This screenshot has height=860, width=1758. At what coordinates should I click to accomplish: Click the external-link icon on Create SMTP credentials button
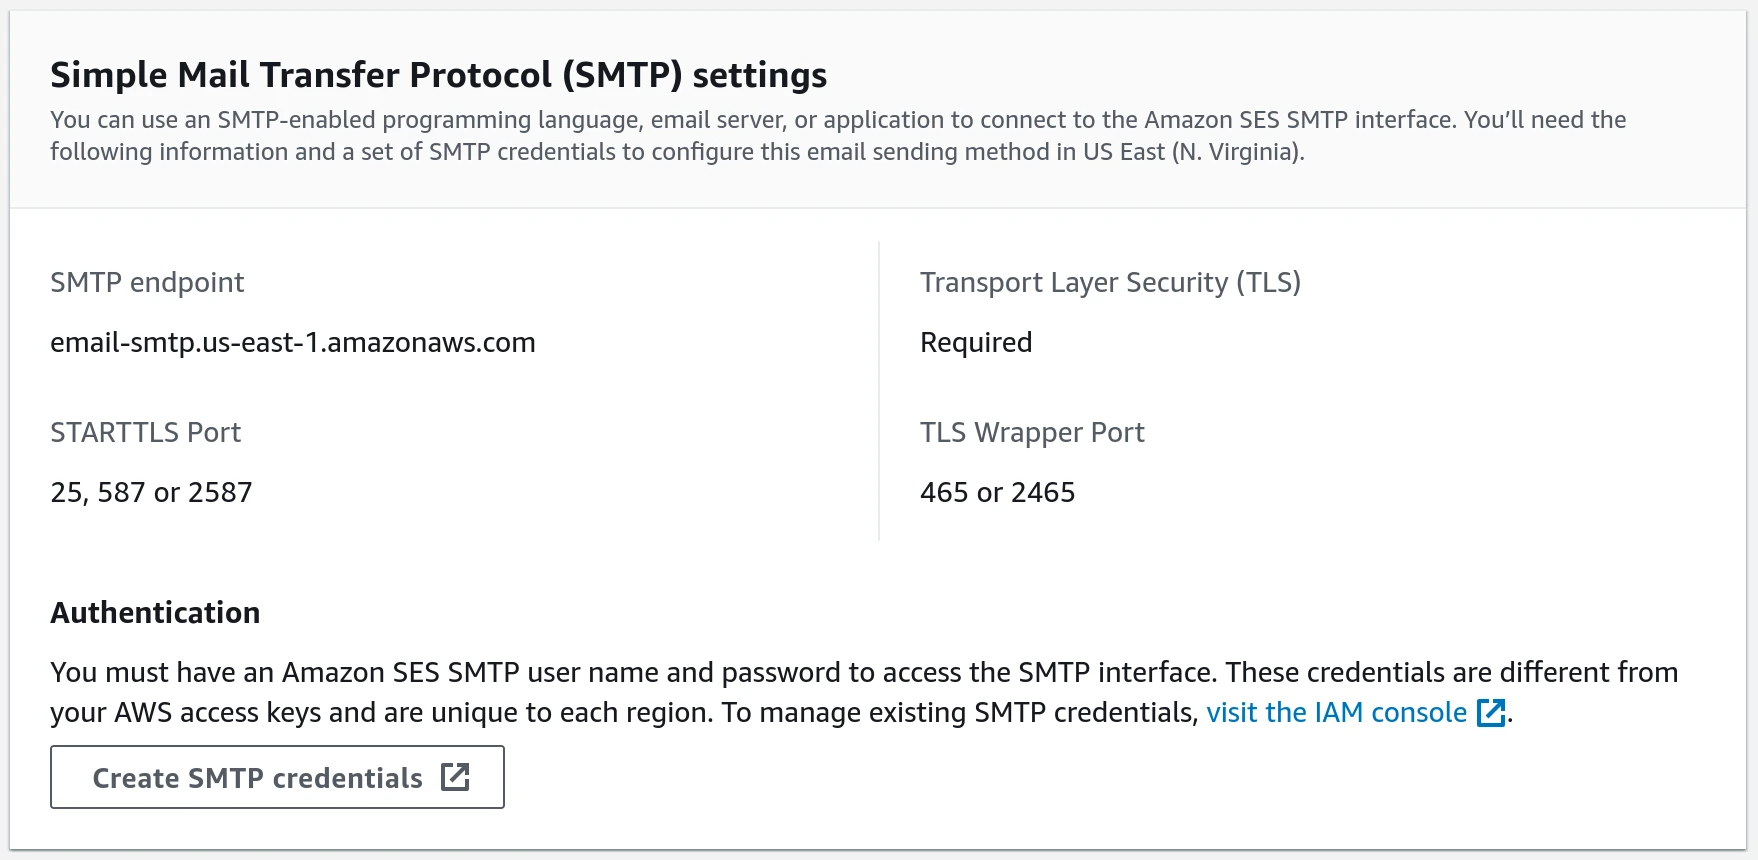[456, 777]
